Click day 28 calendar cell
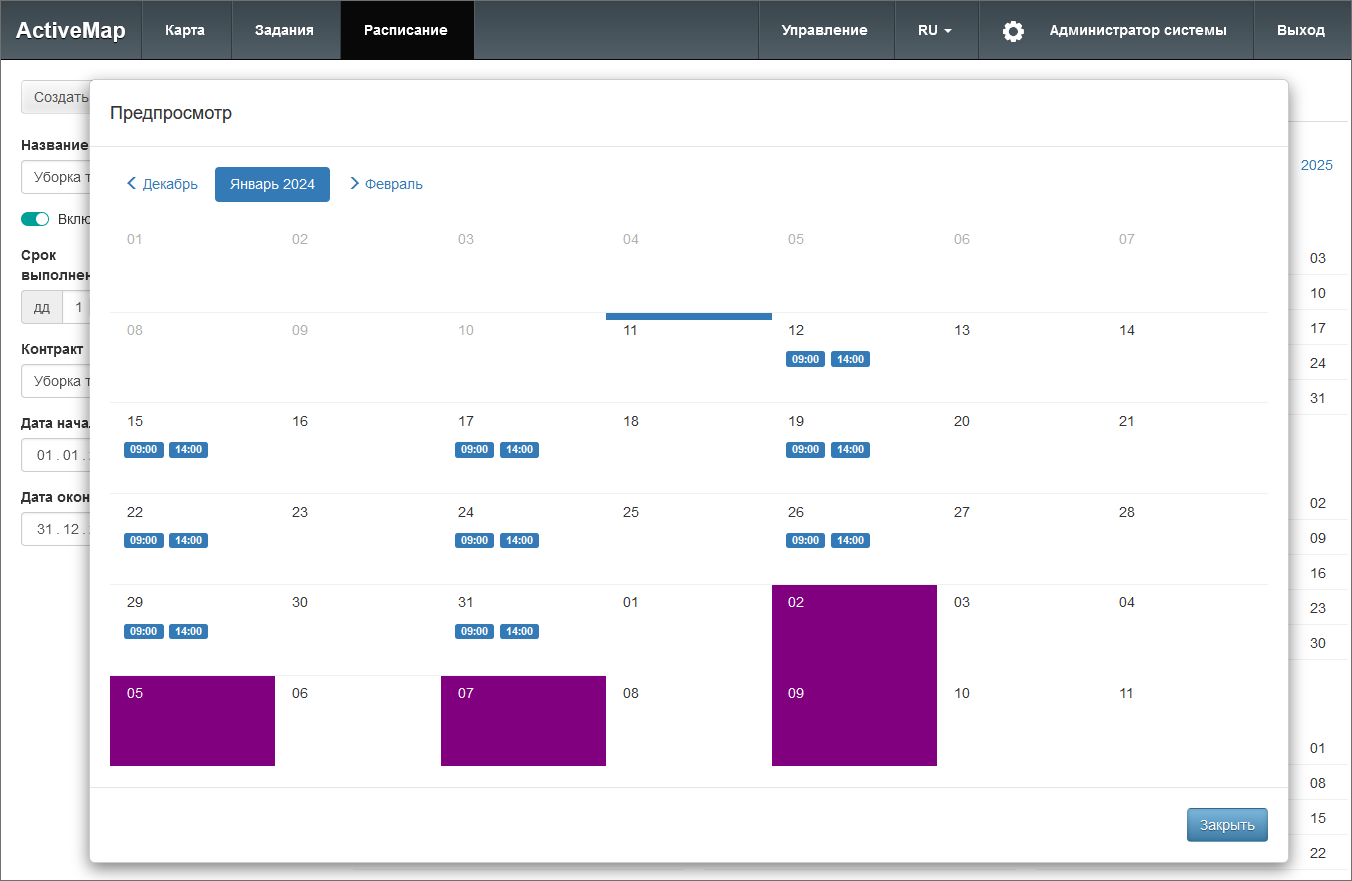Screen dimensions: 1352x881 [1185, 539]
